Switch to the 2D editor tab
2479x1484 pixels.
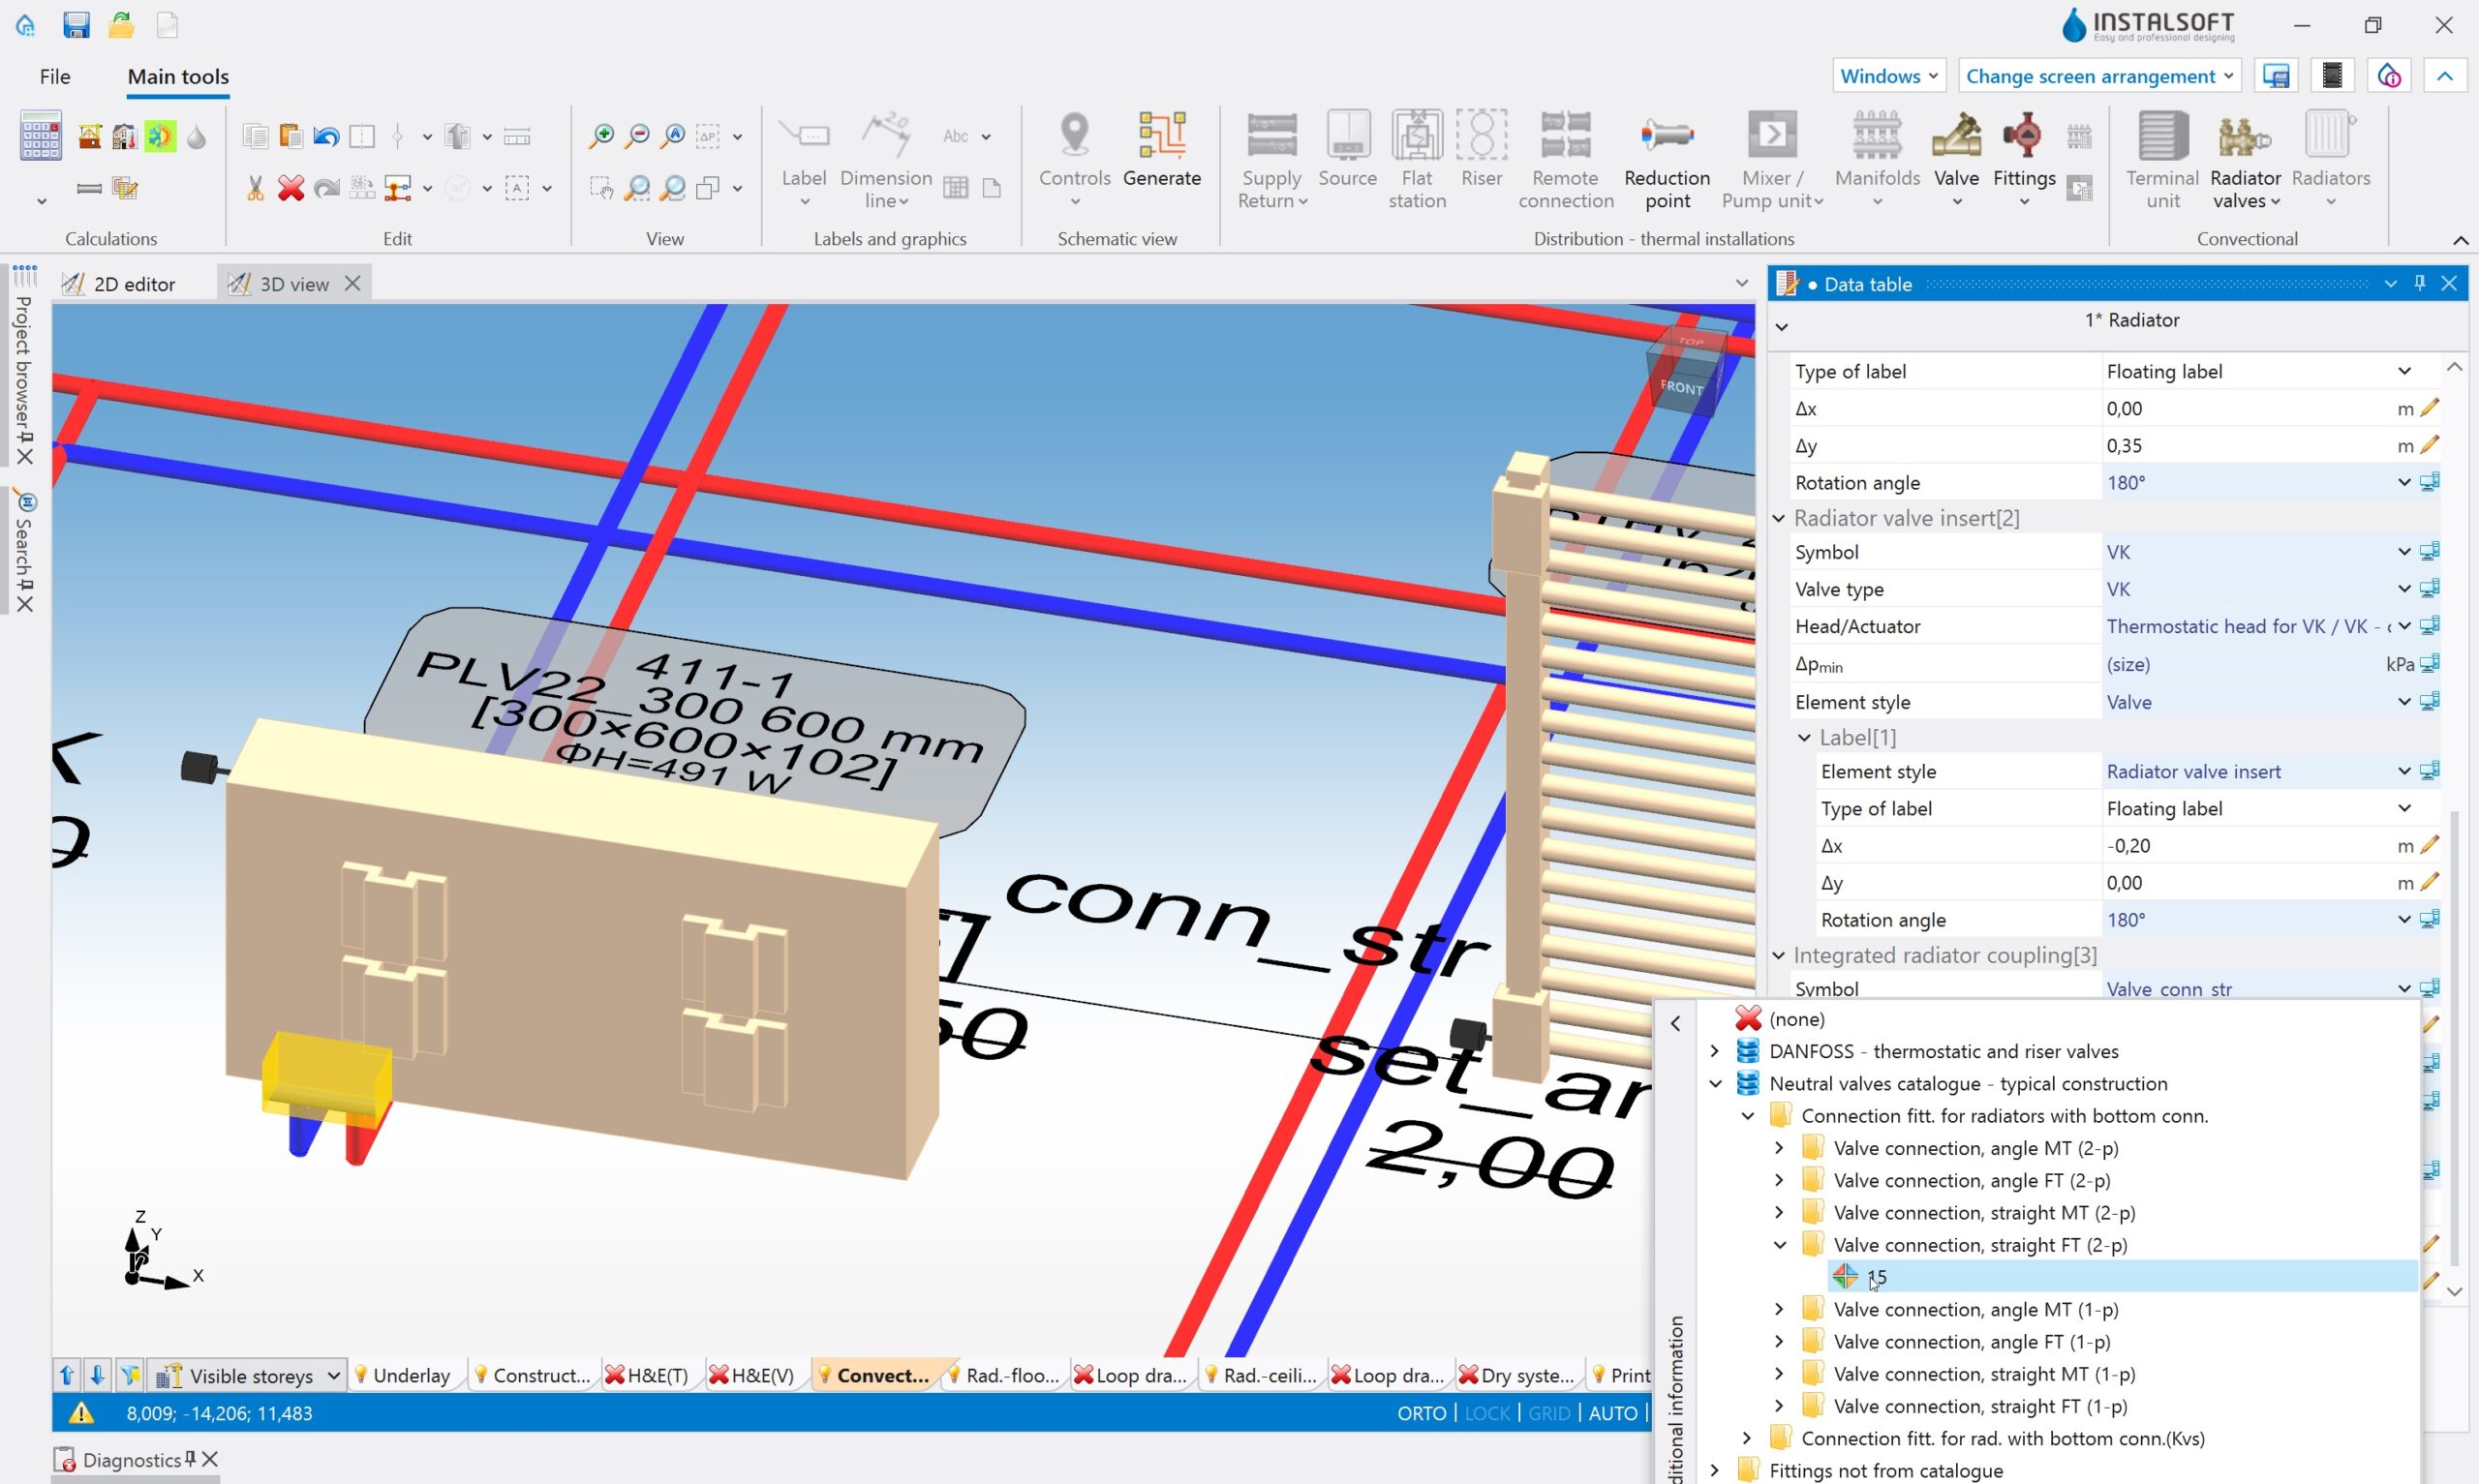tap(120, 284)
